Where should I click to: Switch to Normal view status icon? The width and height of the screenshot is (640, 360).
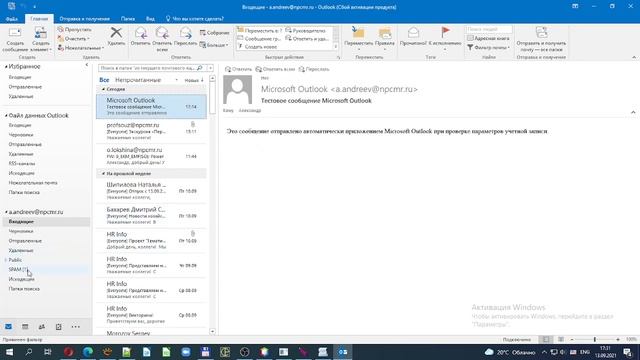546,339
